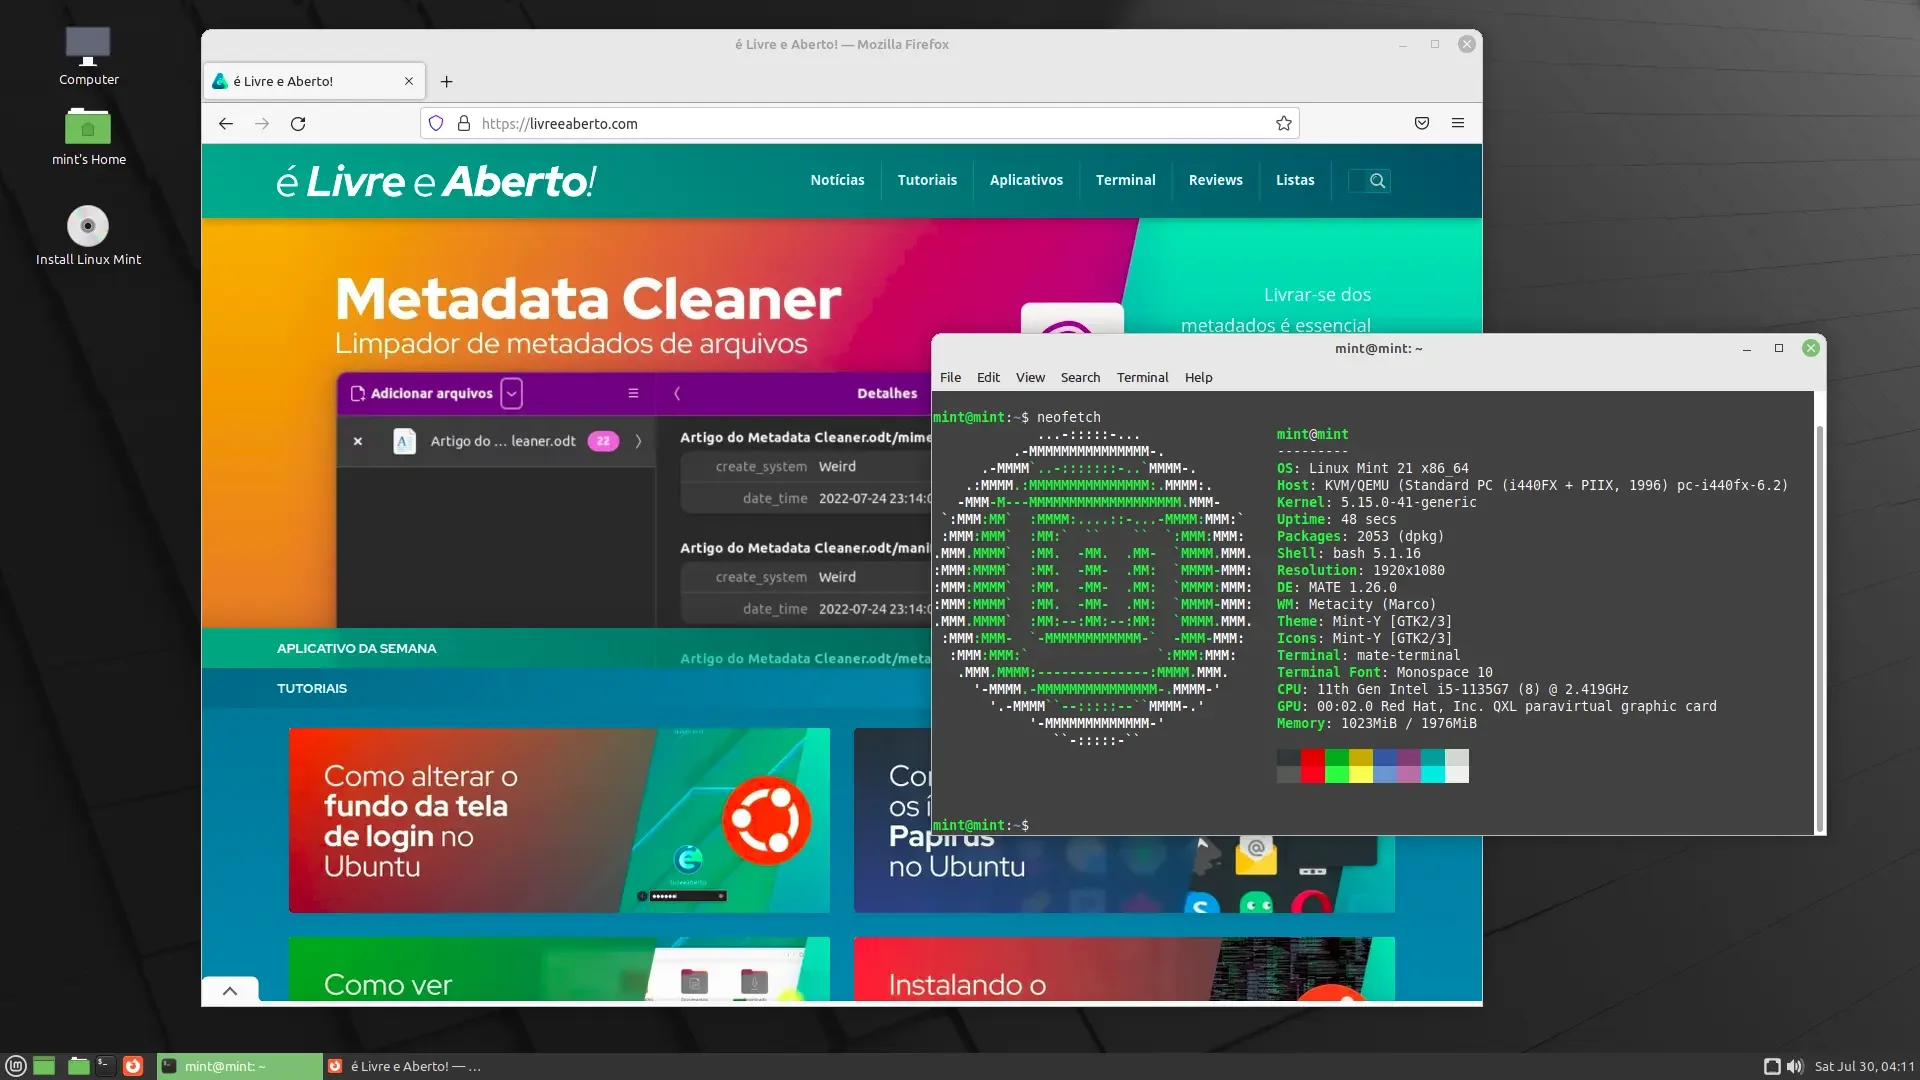The width and height of the screenshot is (1920, 1080).
Task: Switch to the é Livre e Aberto taskbar window
Action: coord(406,1066)
